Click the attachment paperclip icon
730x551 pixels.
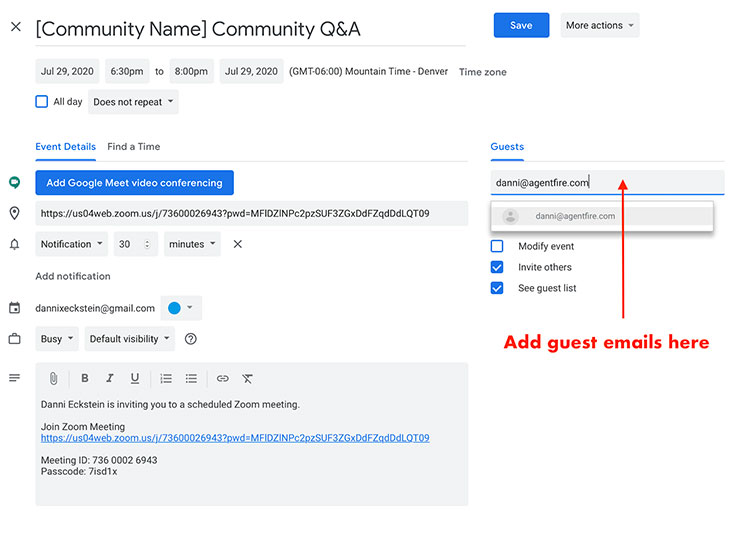53,379
